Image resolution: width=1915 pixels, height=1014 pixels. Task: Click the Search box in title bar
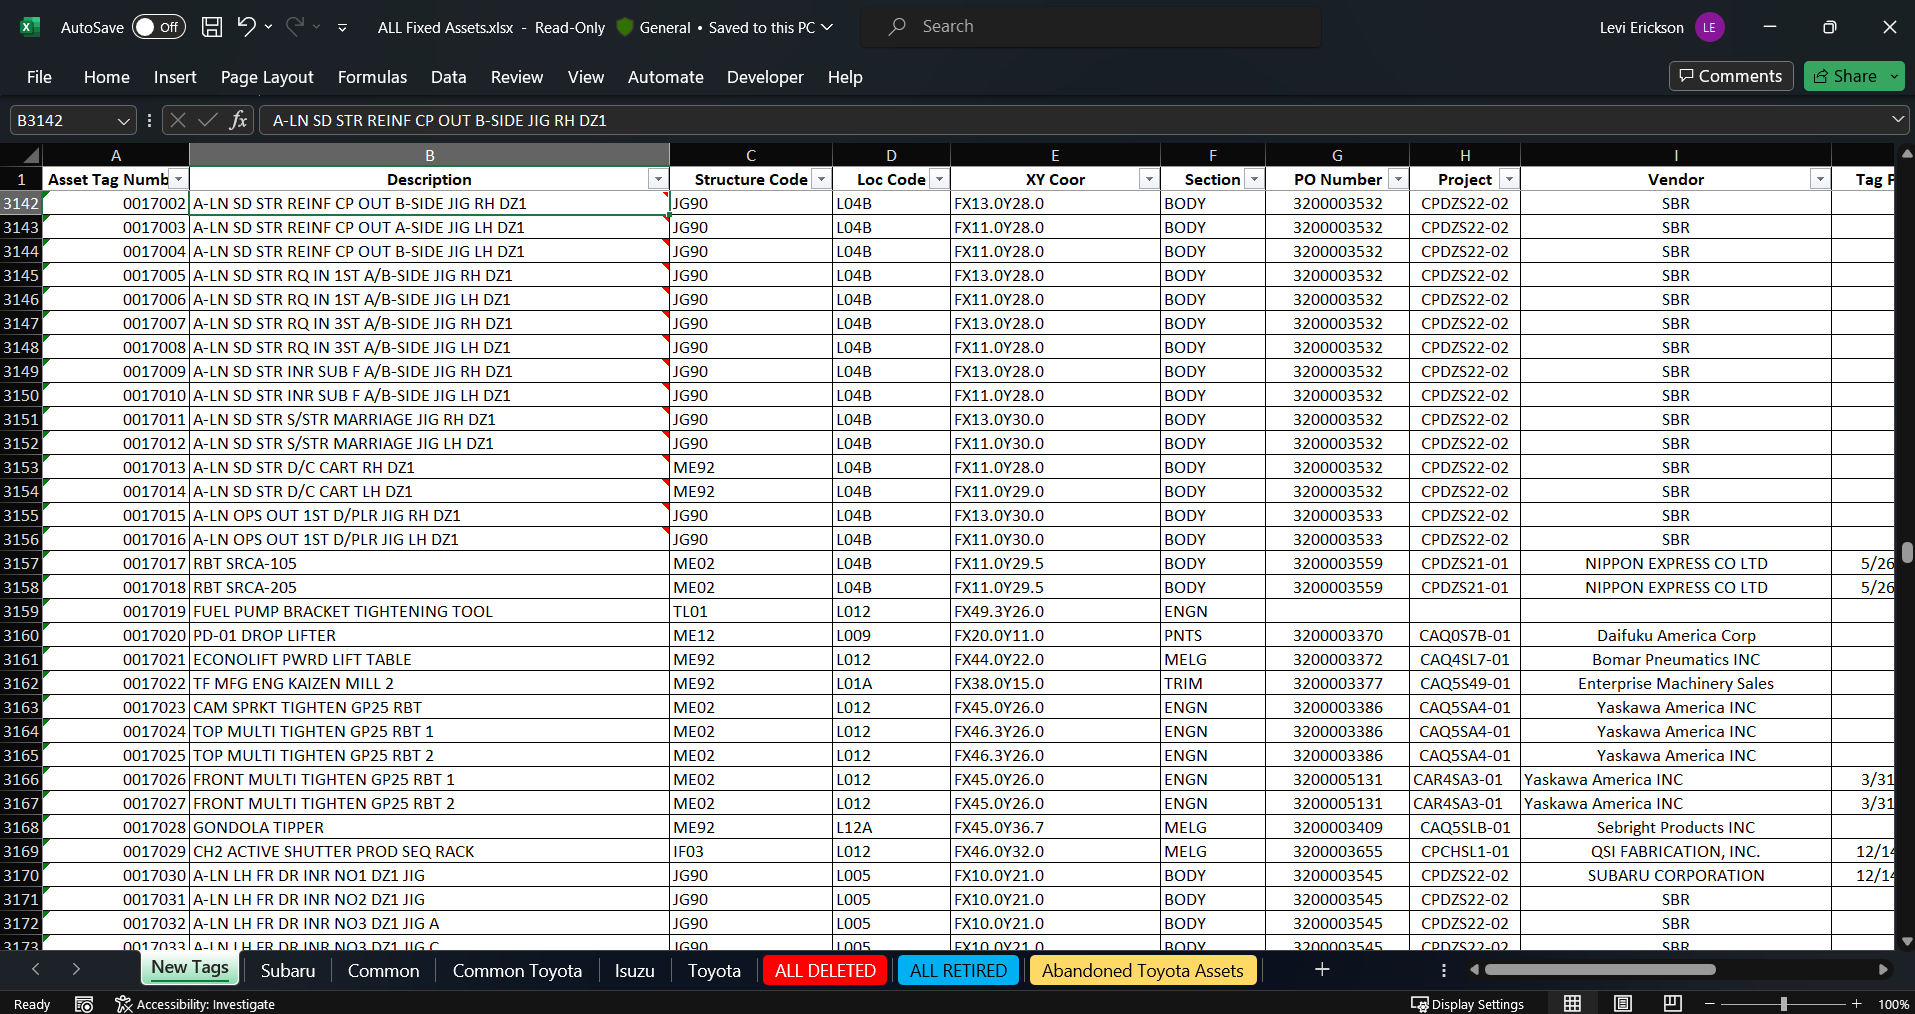click(1090, 27)
